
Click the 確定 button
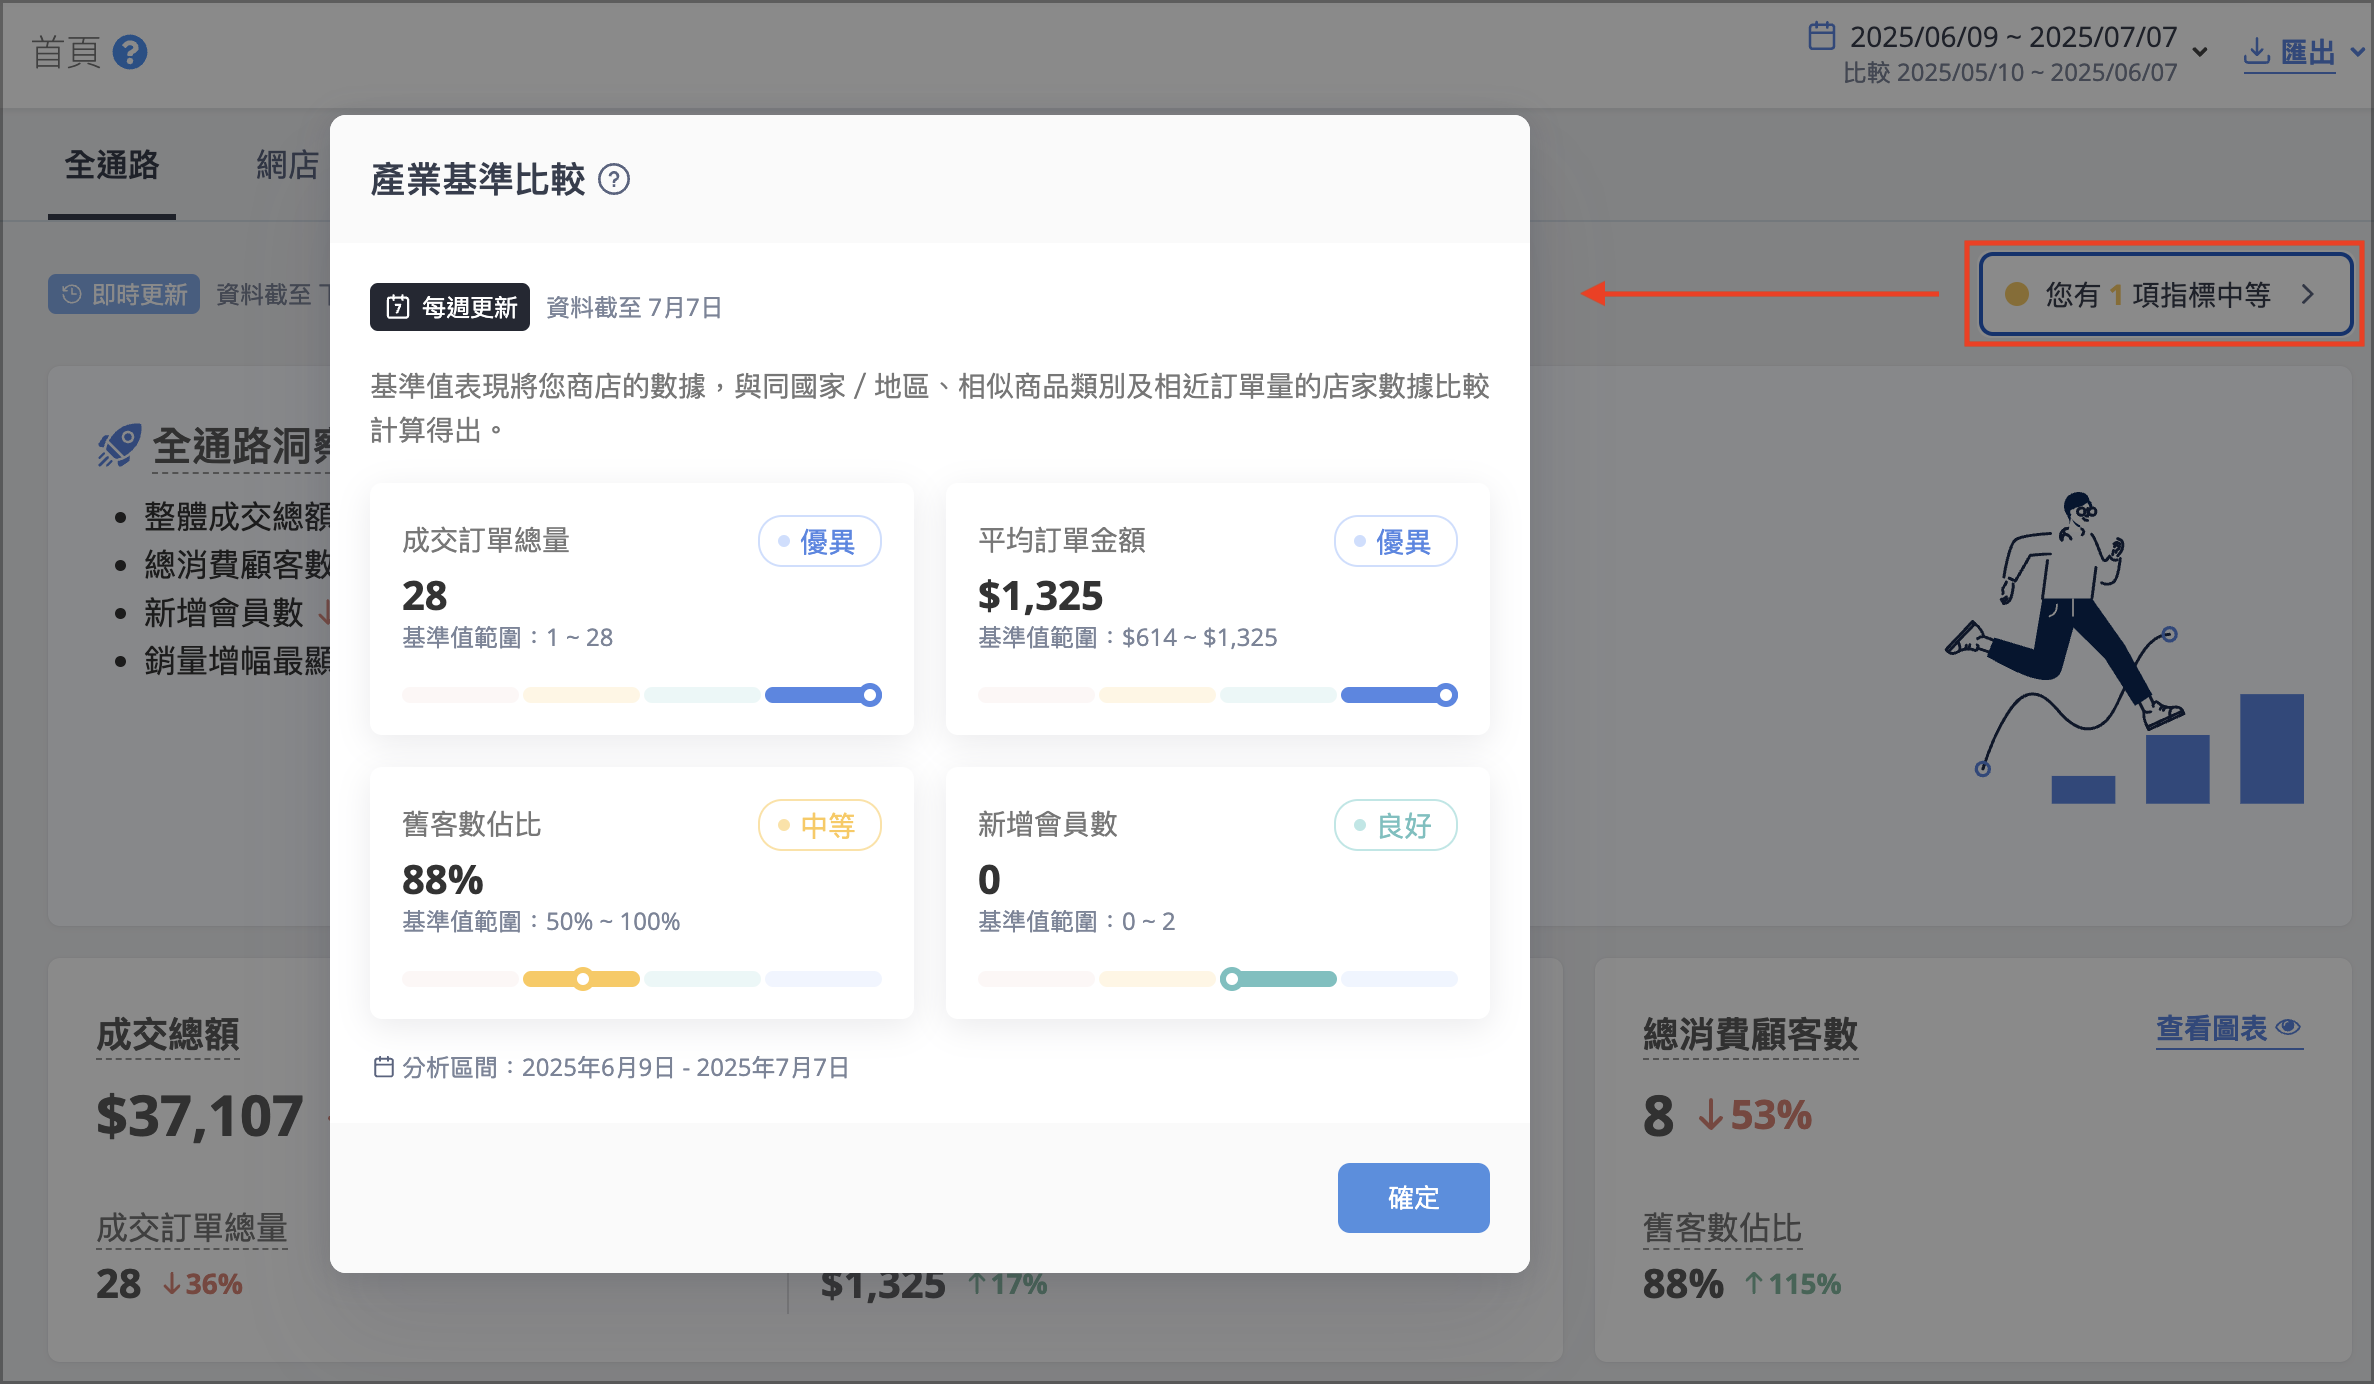point(1413,1198)
